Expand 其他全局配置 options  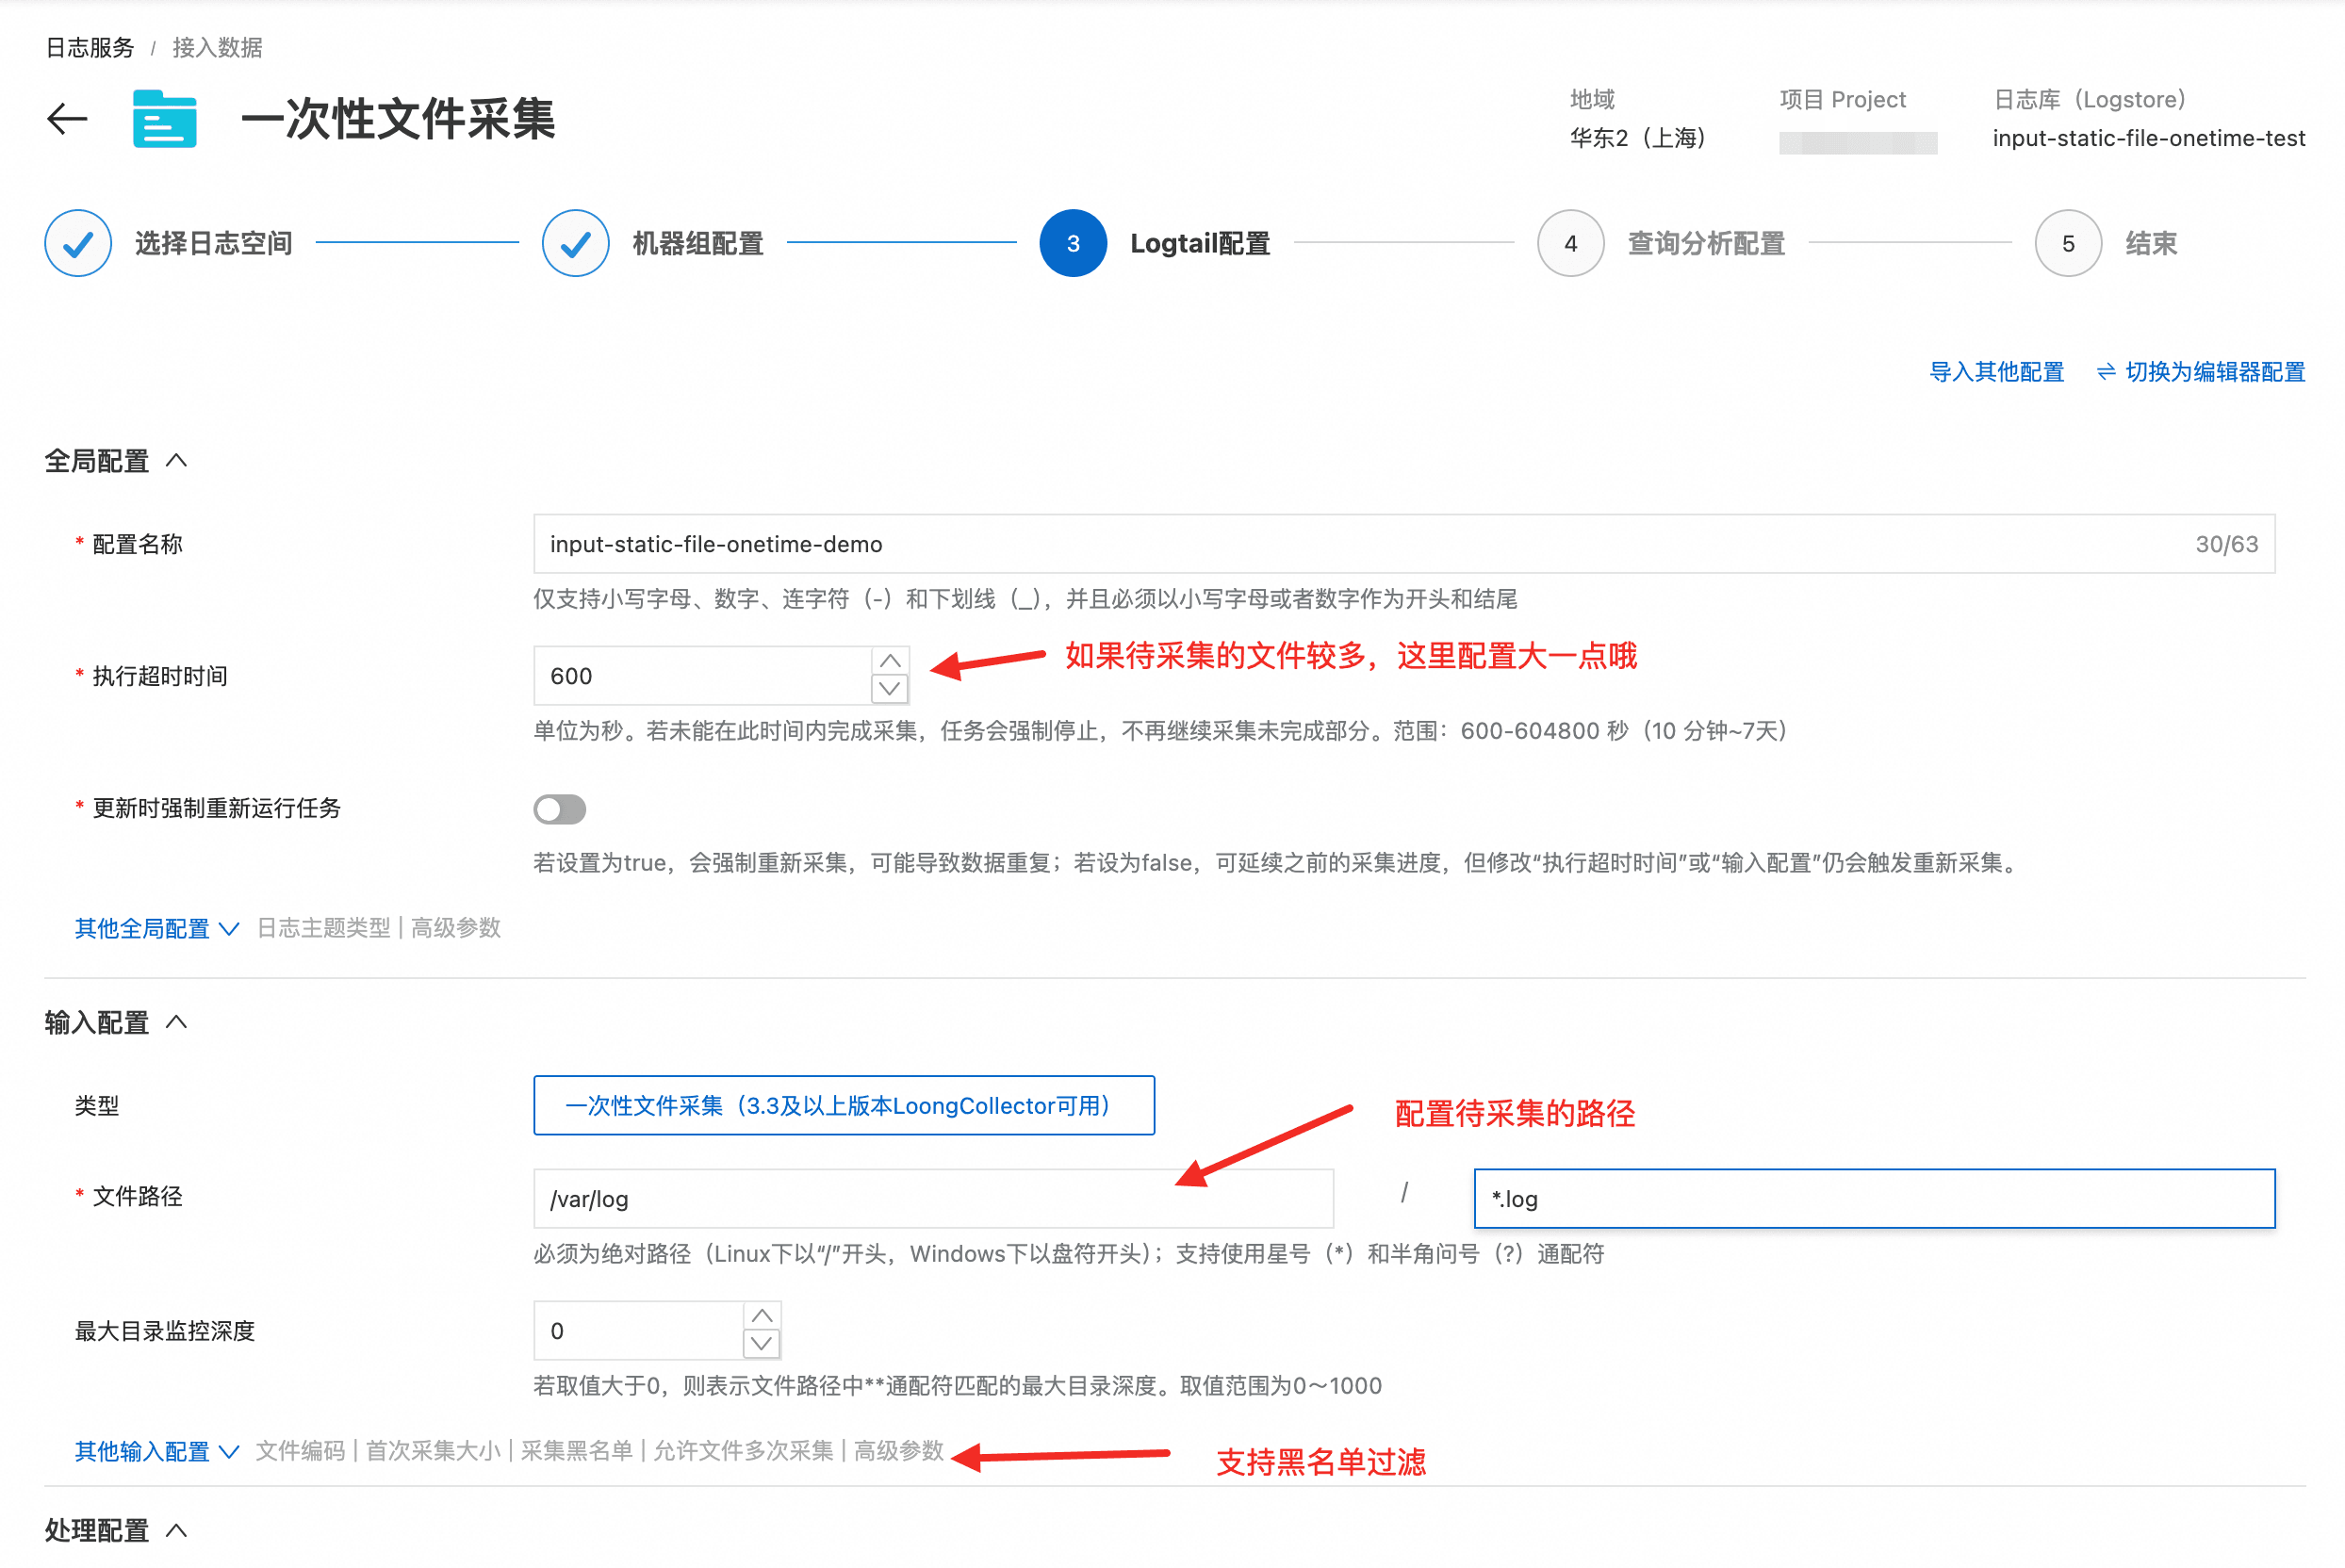[x=156, y=928]
